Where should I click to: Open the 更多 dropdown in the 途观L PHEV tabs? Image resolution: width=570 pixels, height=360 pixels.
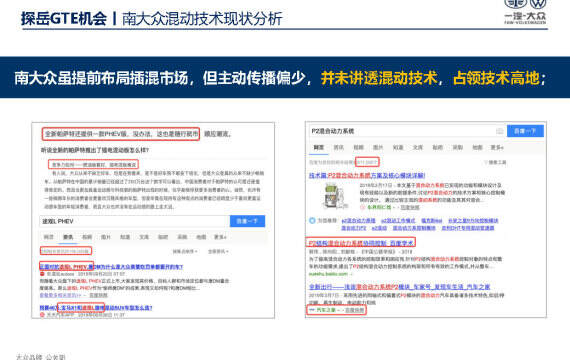coord(220,237)
